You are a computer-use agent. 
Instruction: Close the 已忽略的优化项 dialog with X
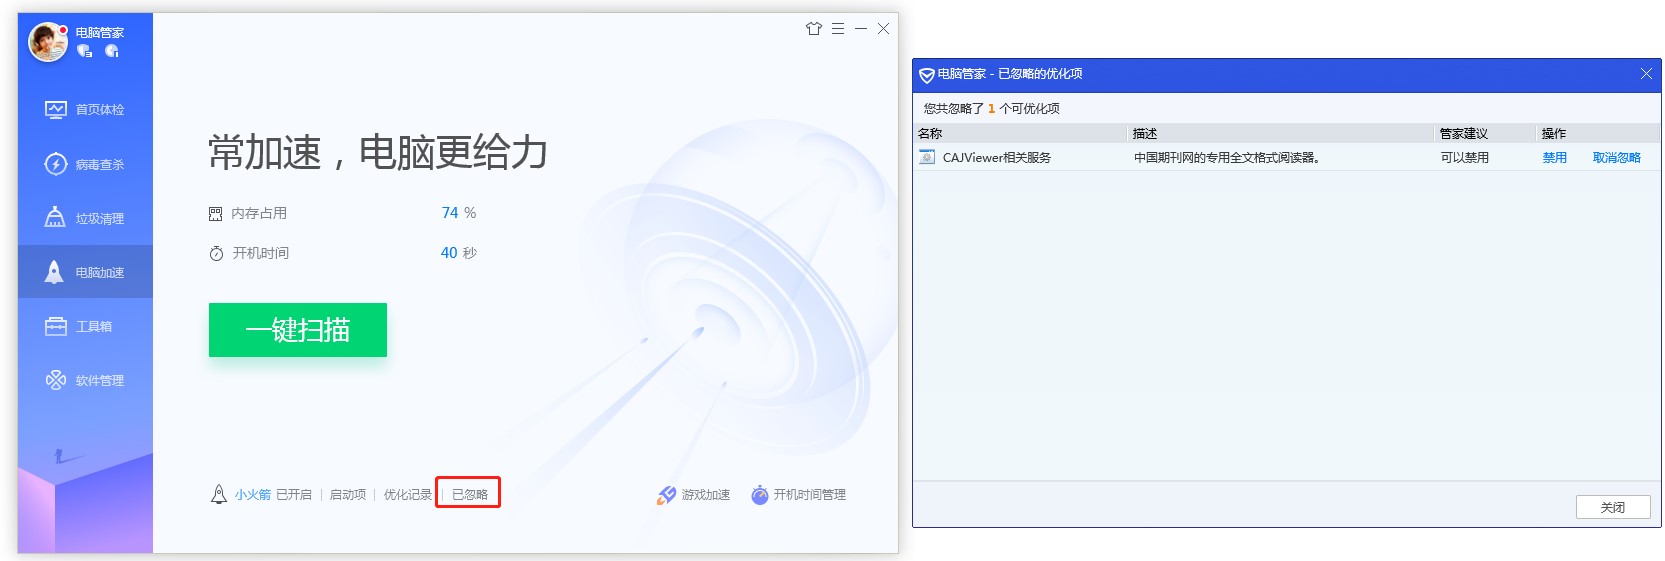[1646, 74]
